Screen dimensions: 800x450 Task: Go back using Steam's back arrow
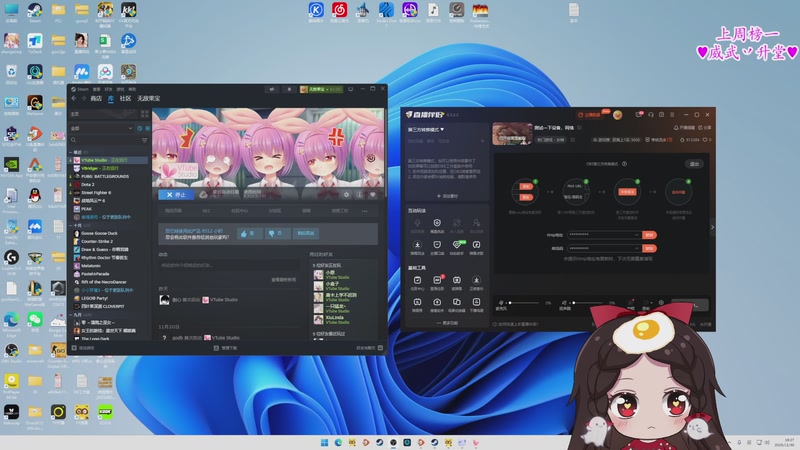point(74,98)
